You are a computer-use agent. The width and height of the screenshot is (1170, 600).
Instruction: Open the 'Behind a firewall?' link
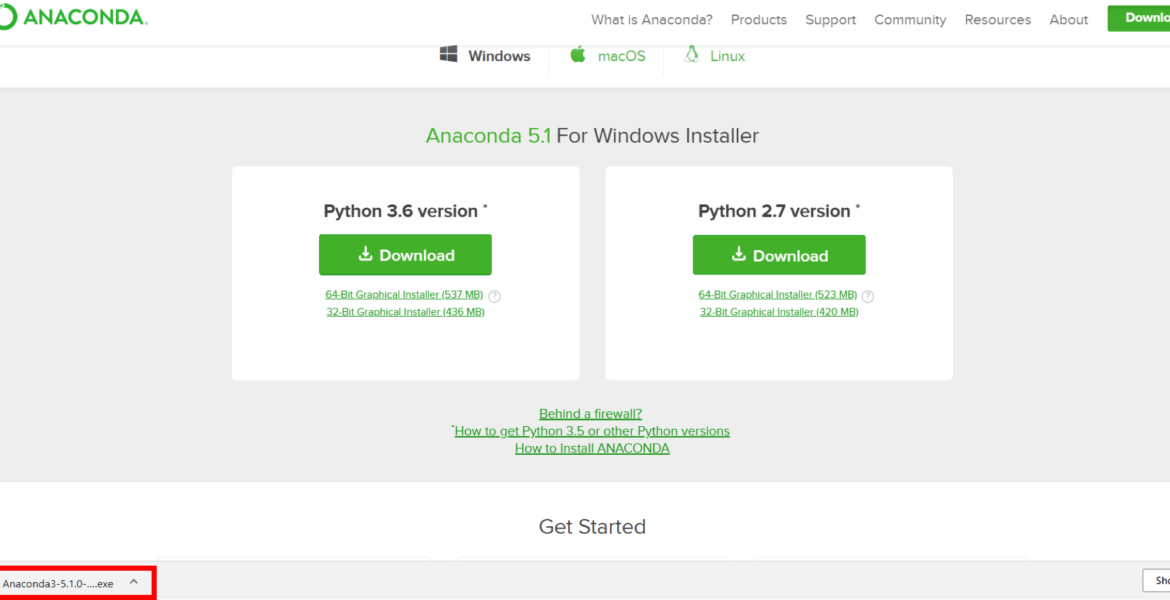pos(590,413)
